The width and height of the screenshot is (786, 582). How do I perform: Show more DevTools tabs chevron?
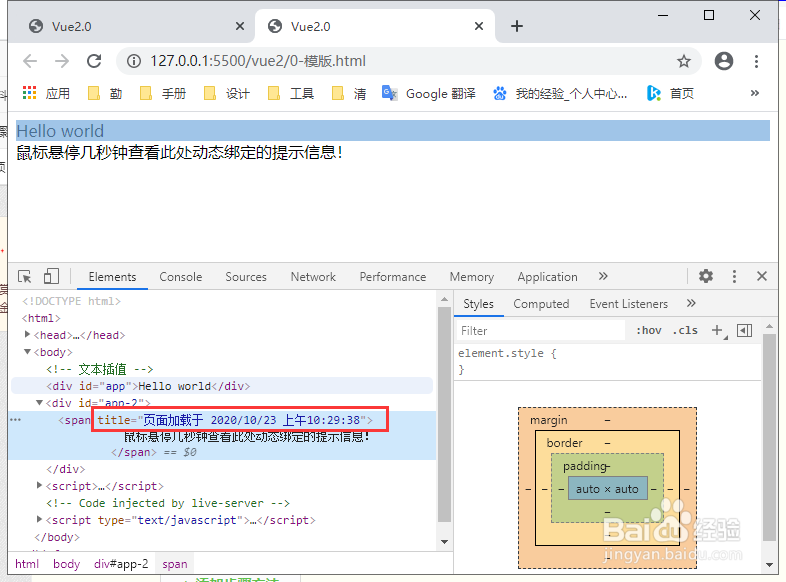pos(603,276)
